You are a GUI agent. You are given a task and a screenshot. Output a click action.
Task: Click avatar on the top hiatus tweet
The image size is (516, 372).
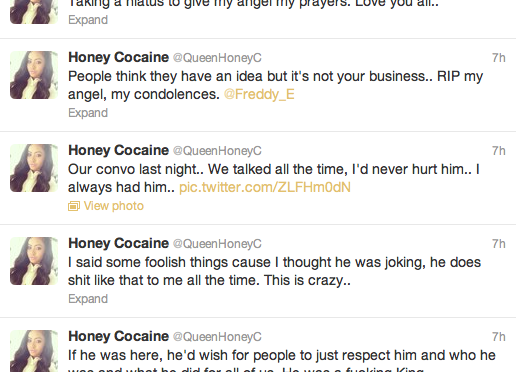coord(34,12)
